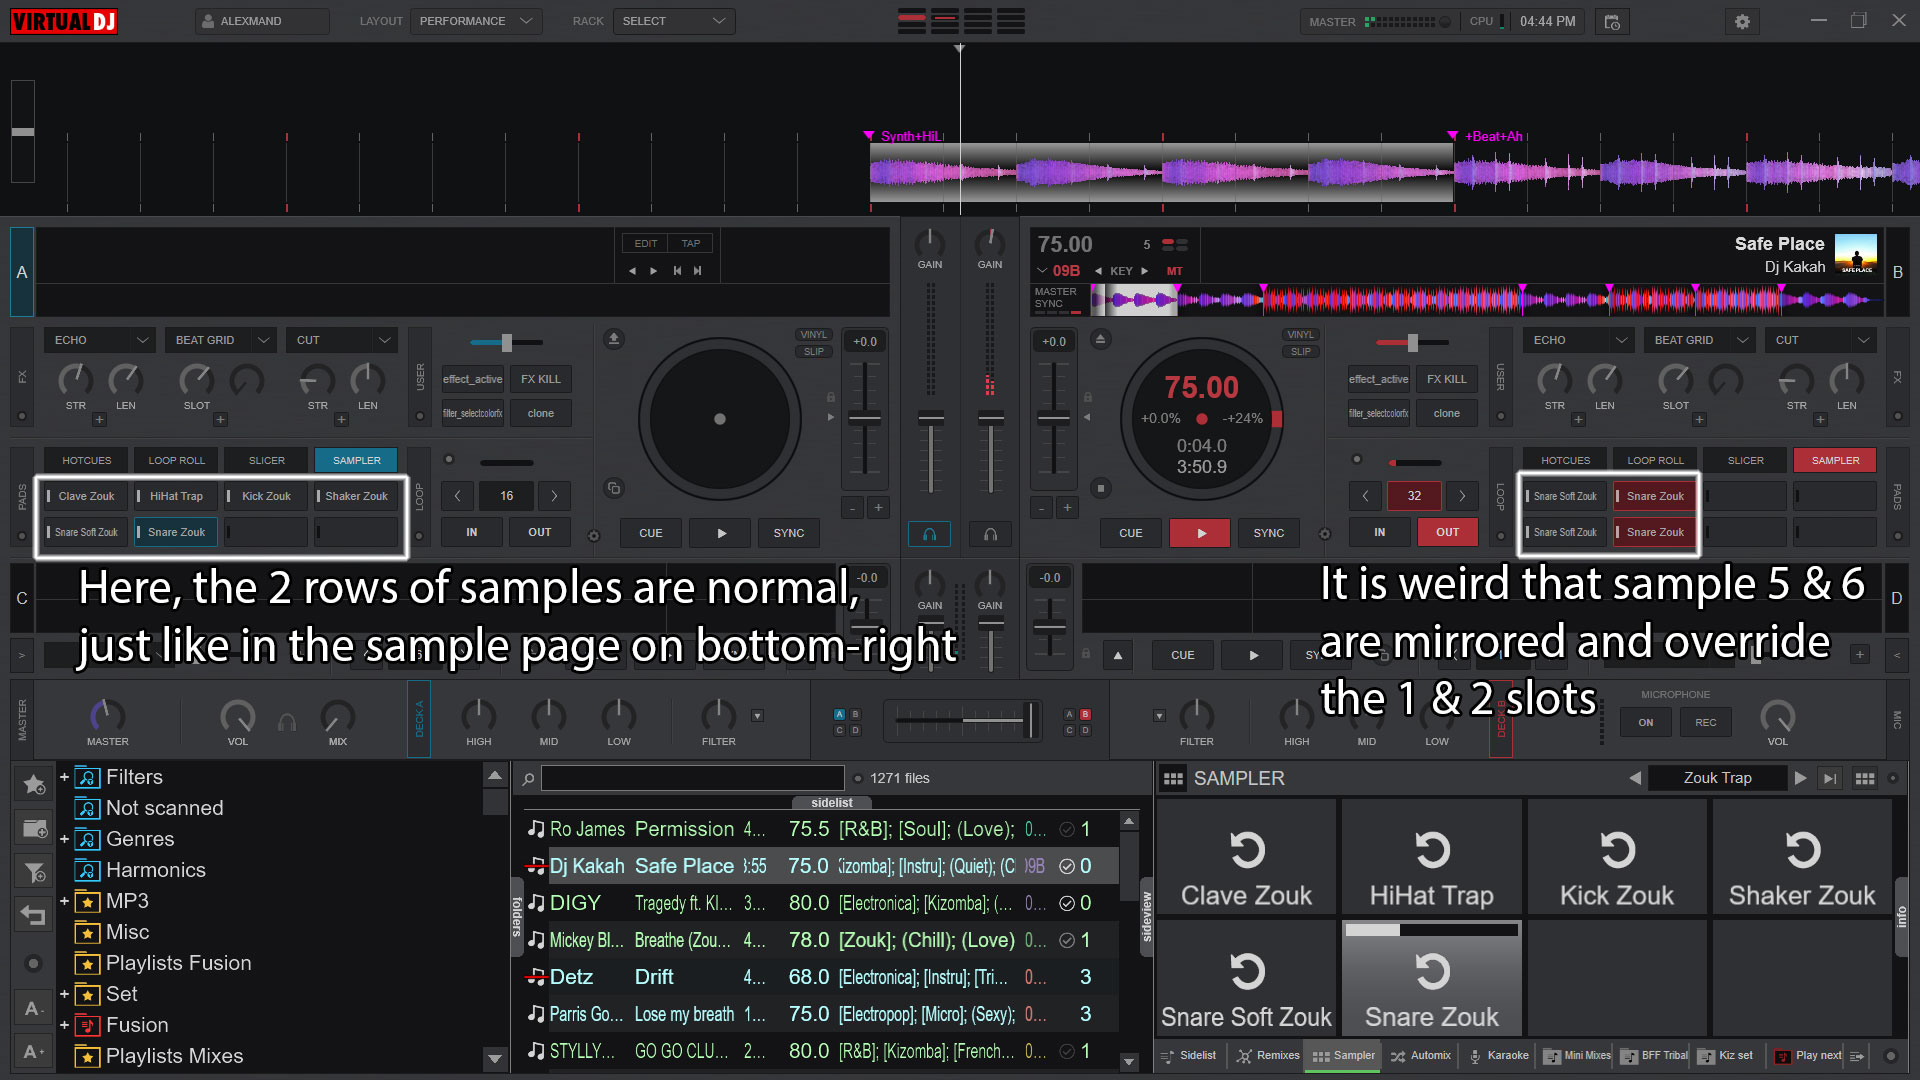Switch left deck pads to LOOP ROLL
1920x1080 pixels.
pyautogui.click(x=176, y=460)
